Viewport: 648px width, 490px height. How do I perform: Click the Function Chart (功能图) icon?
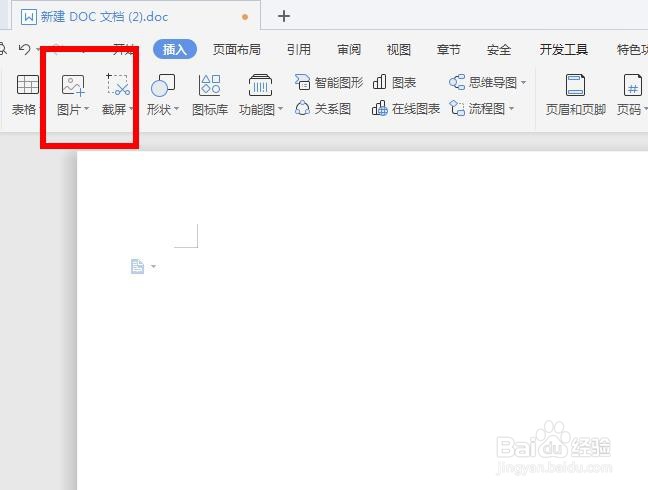[260, 85]
